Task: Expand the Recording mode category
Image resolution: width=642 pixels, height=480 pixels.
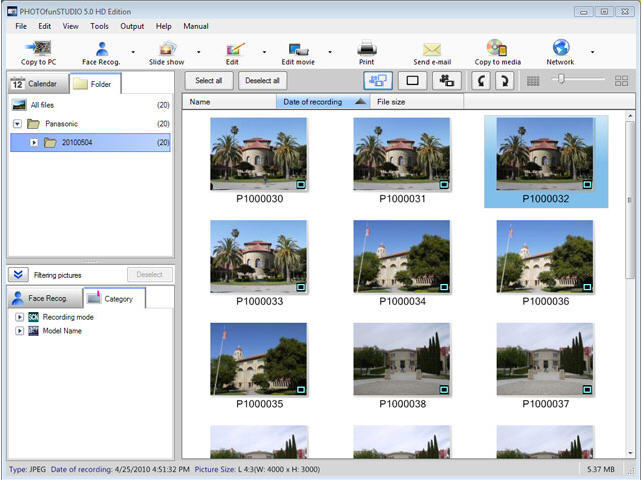Action: tap(18, 317)
